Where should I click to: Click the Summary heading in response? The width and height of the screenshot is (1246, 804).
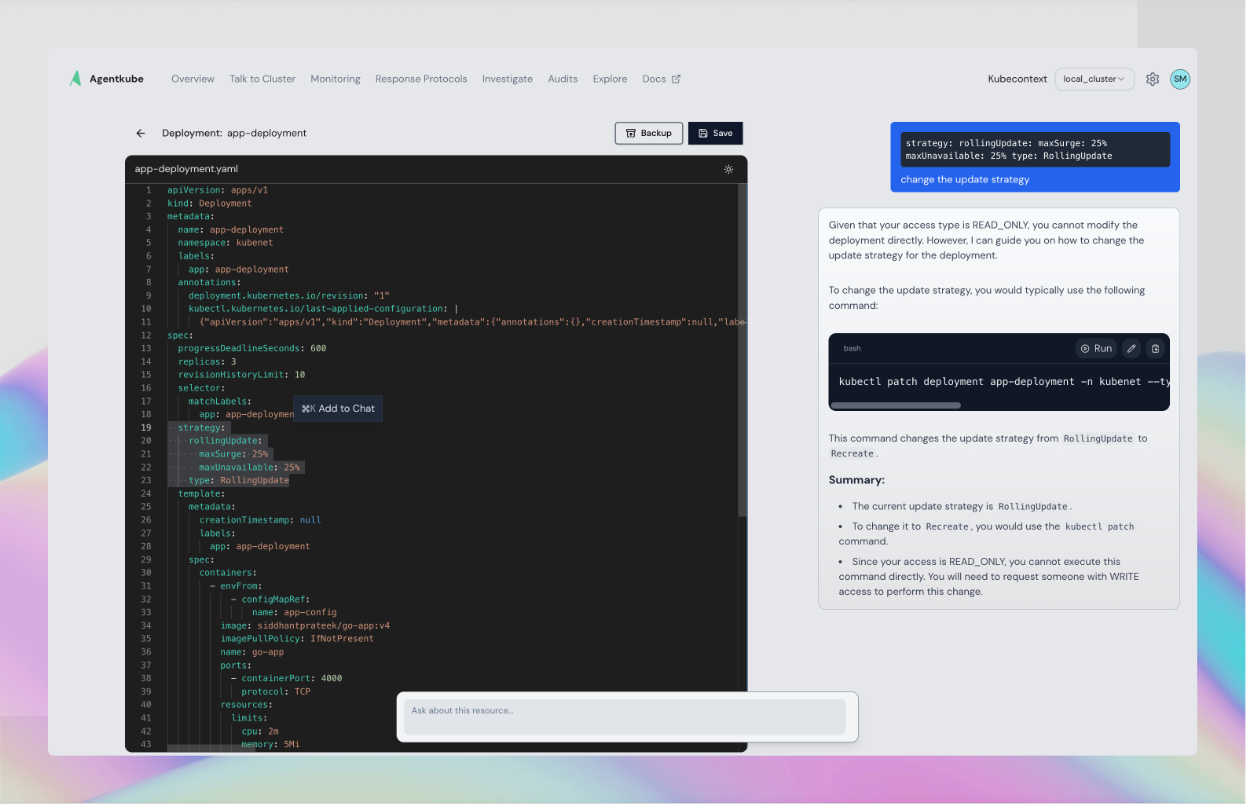[857, 480]
